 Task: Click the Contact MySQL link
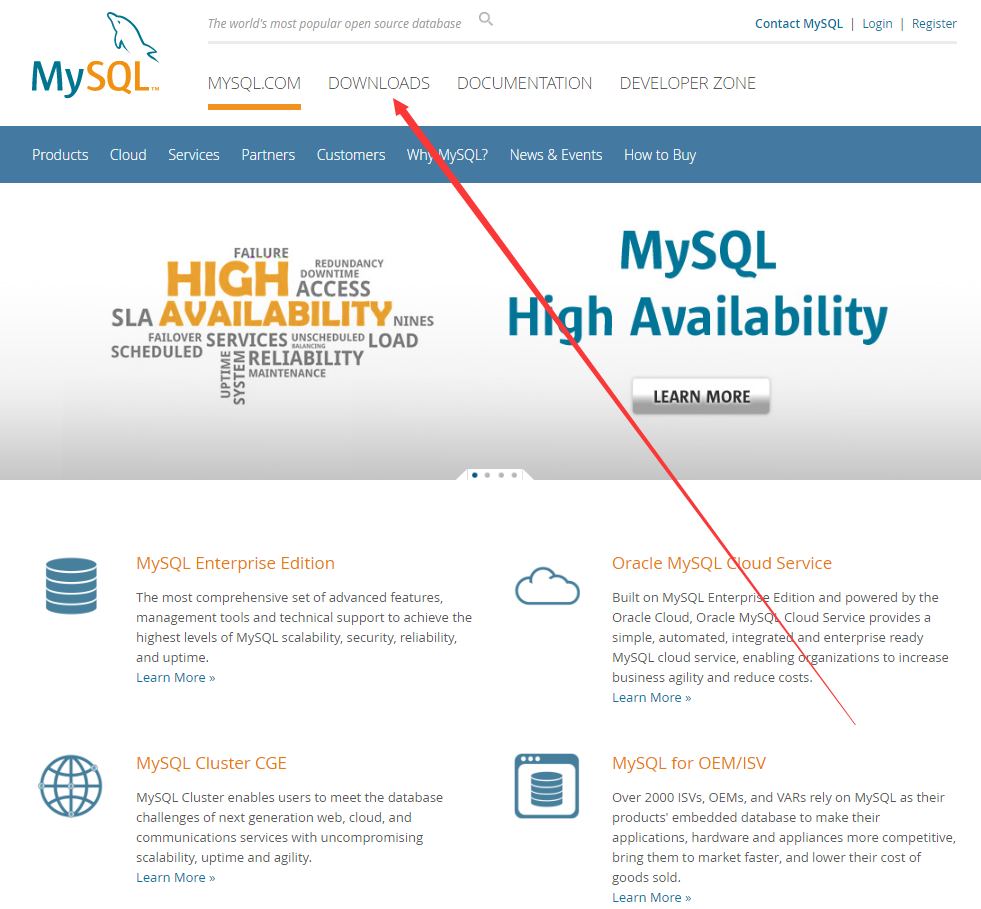pos(799,24)
